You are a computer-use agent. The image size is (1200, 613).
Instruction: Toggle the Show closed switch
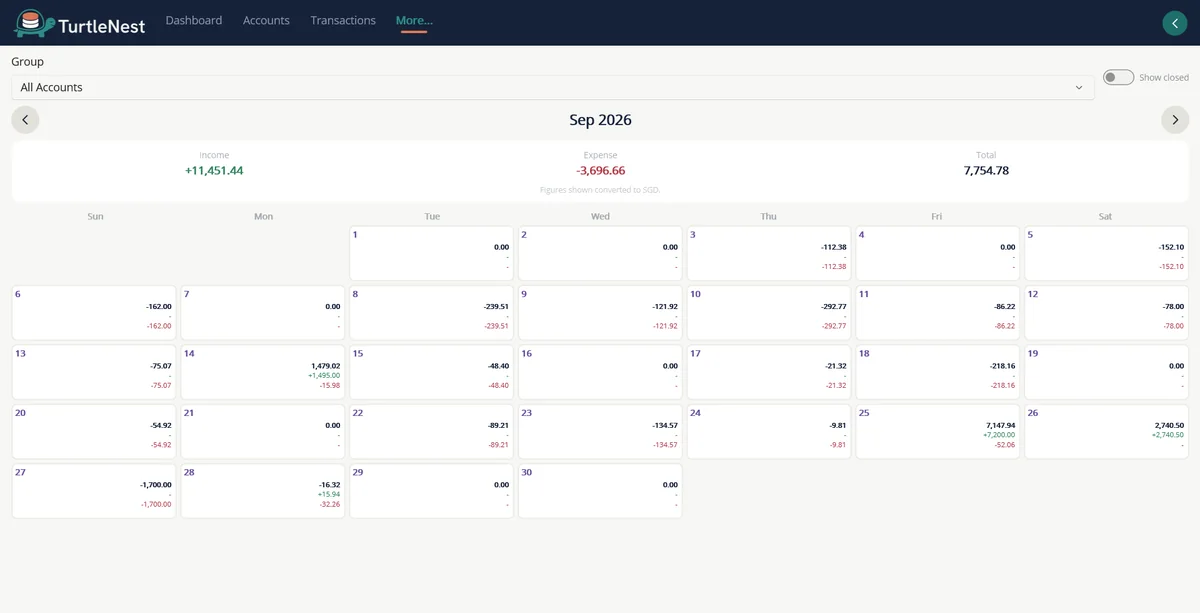click(1118, 77)
